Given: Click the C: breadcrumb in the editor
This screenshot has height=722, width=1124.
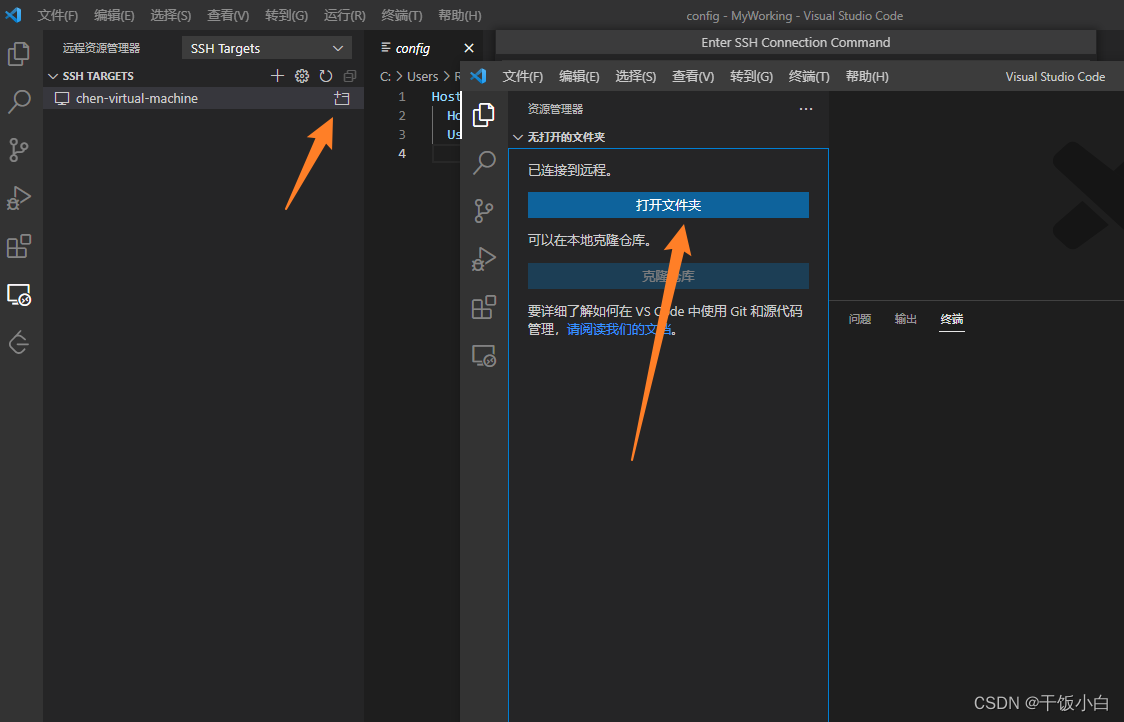Looking at the screenshot, I should pos(386,76).
